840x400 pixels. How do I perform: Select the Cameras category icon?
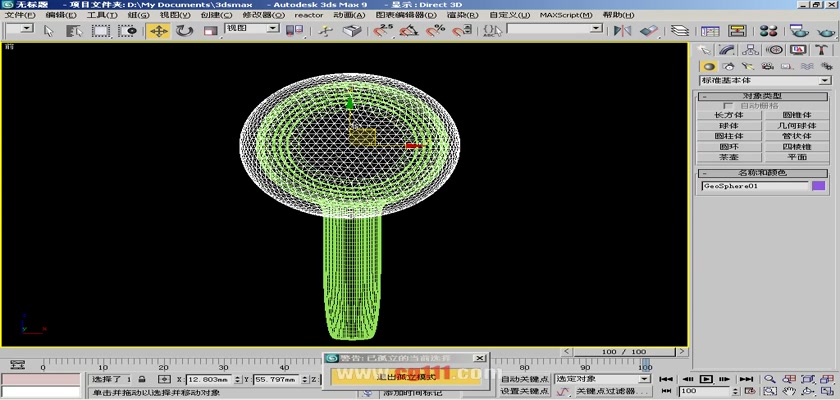pyautogui.click(x=767, y=66)
